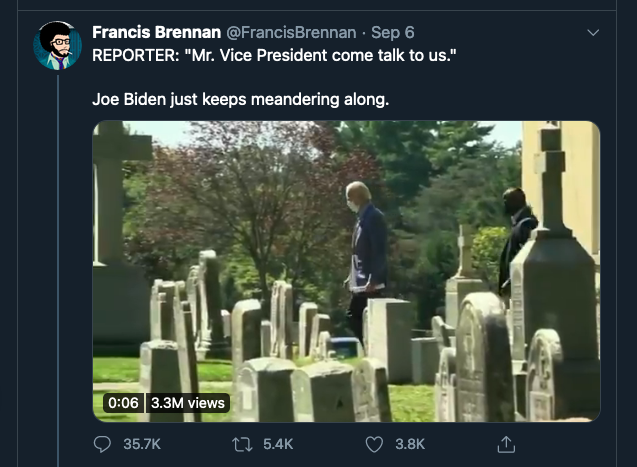Click the 3.3M views label

click(x=188, y=403)
